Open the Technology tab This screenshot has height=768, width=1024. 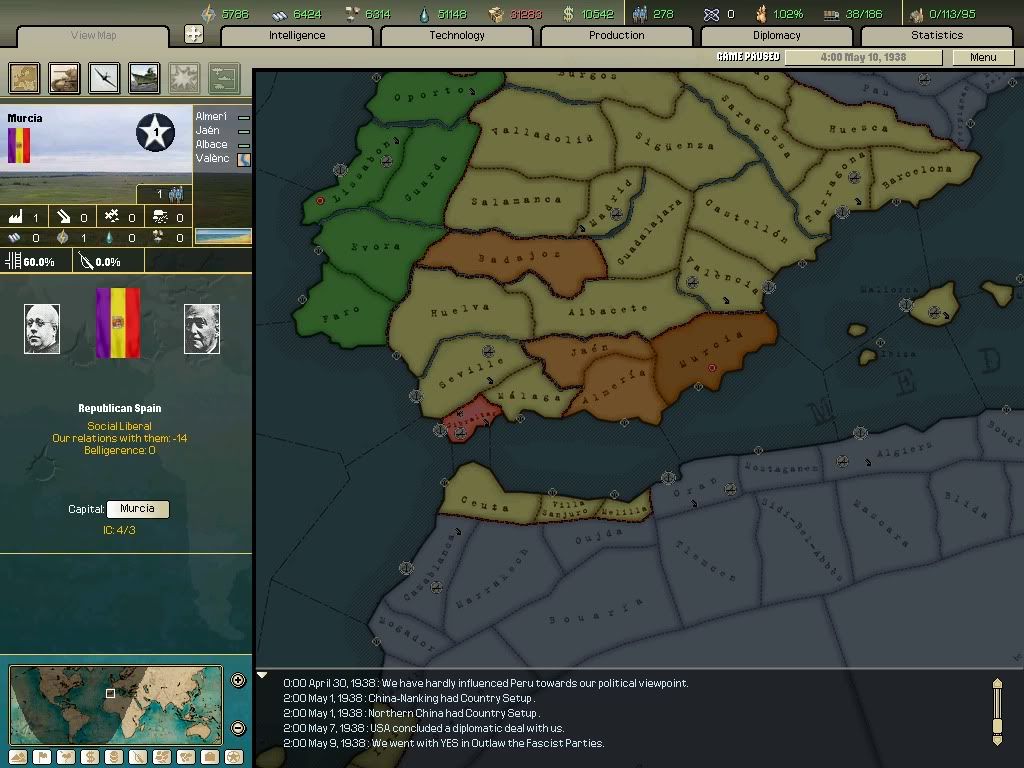(457, 35)
